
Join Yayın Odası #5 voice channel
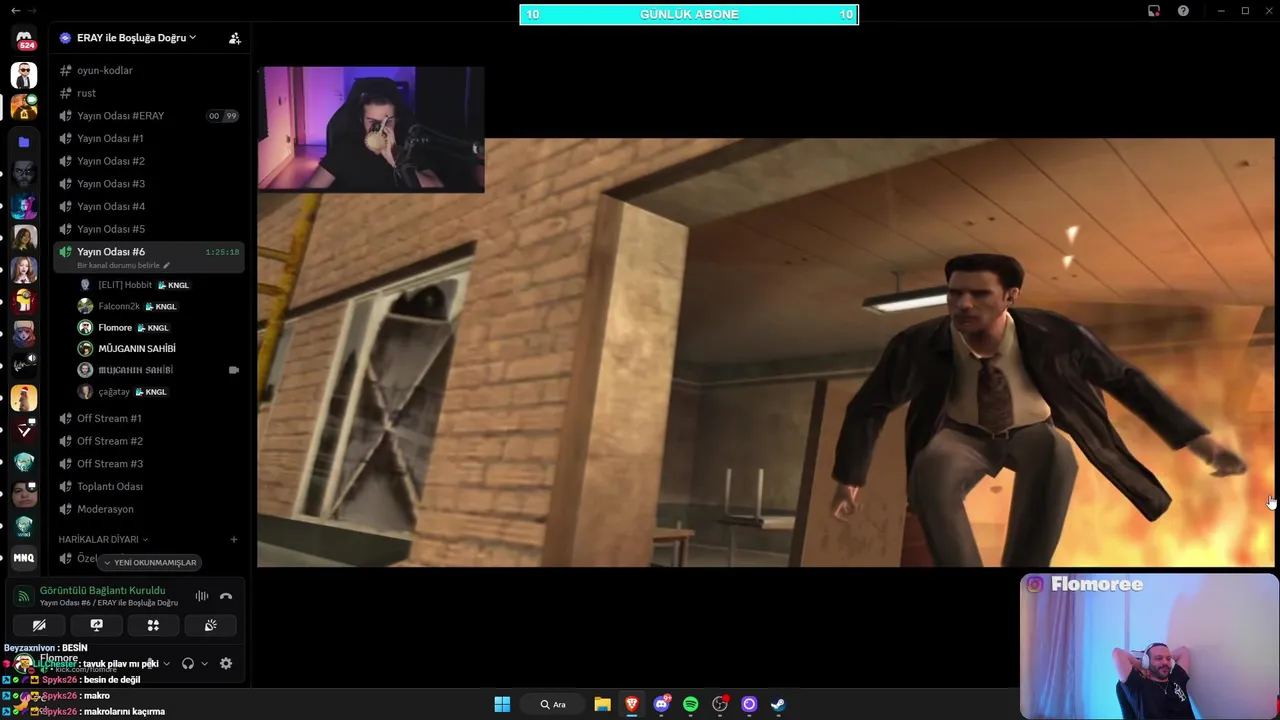click(x=150, y=229)
